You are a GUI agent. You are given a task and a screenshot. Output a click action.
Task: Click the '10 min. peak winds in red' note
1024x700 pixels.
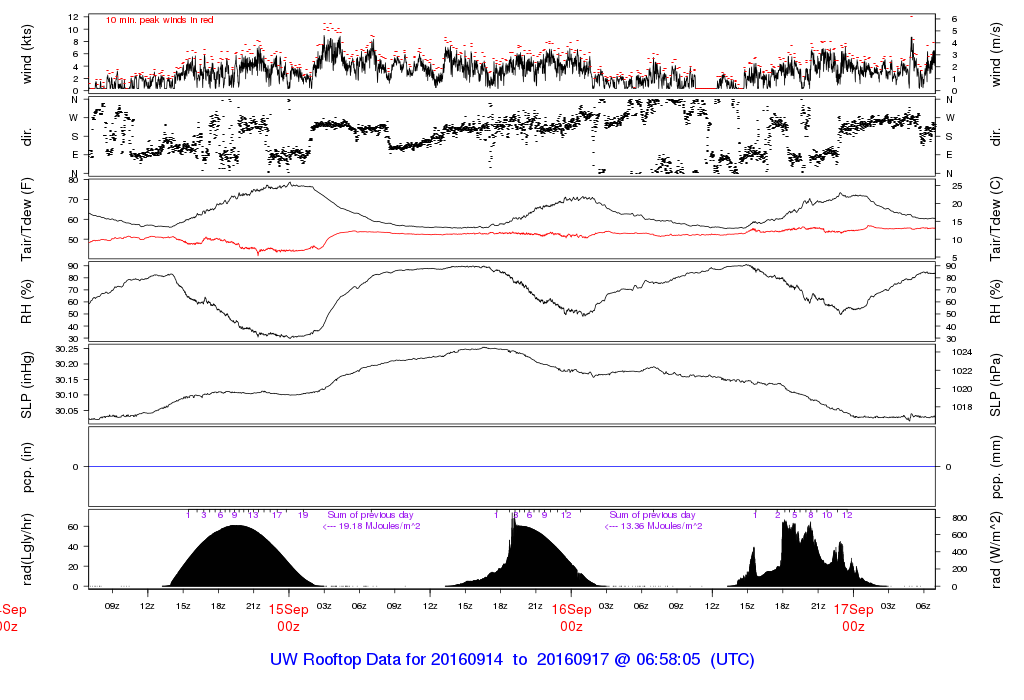[x=160, y=20]
